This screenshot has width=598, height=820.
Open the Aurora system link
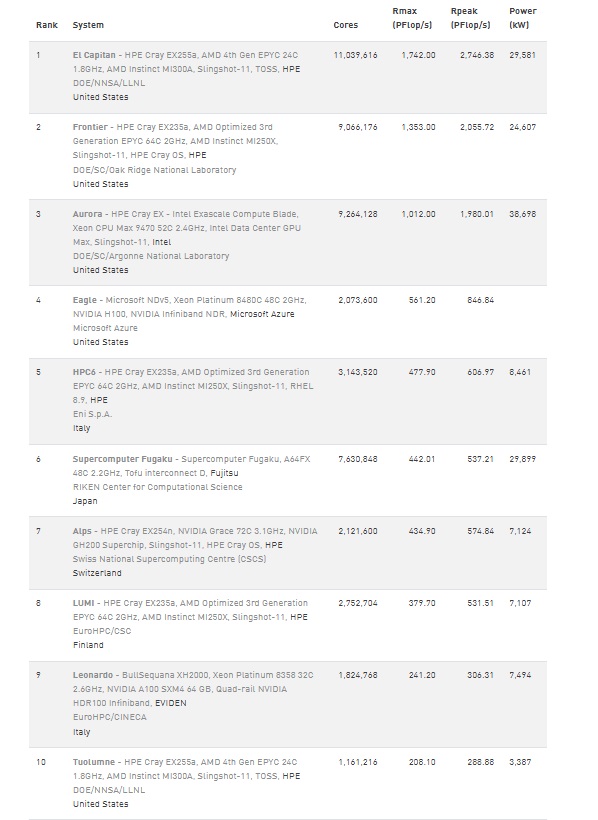click(x=87, y=214)
